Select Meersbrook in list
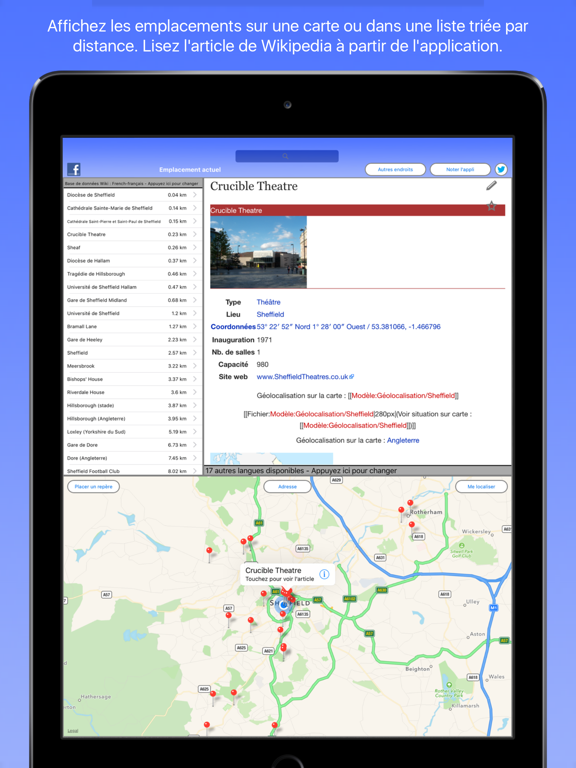The width and height of the screenshot is (576, 768). 133,366
